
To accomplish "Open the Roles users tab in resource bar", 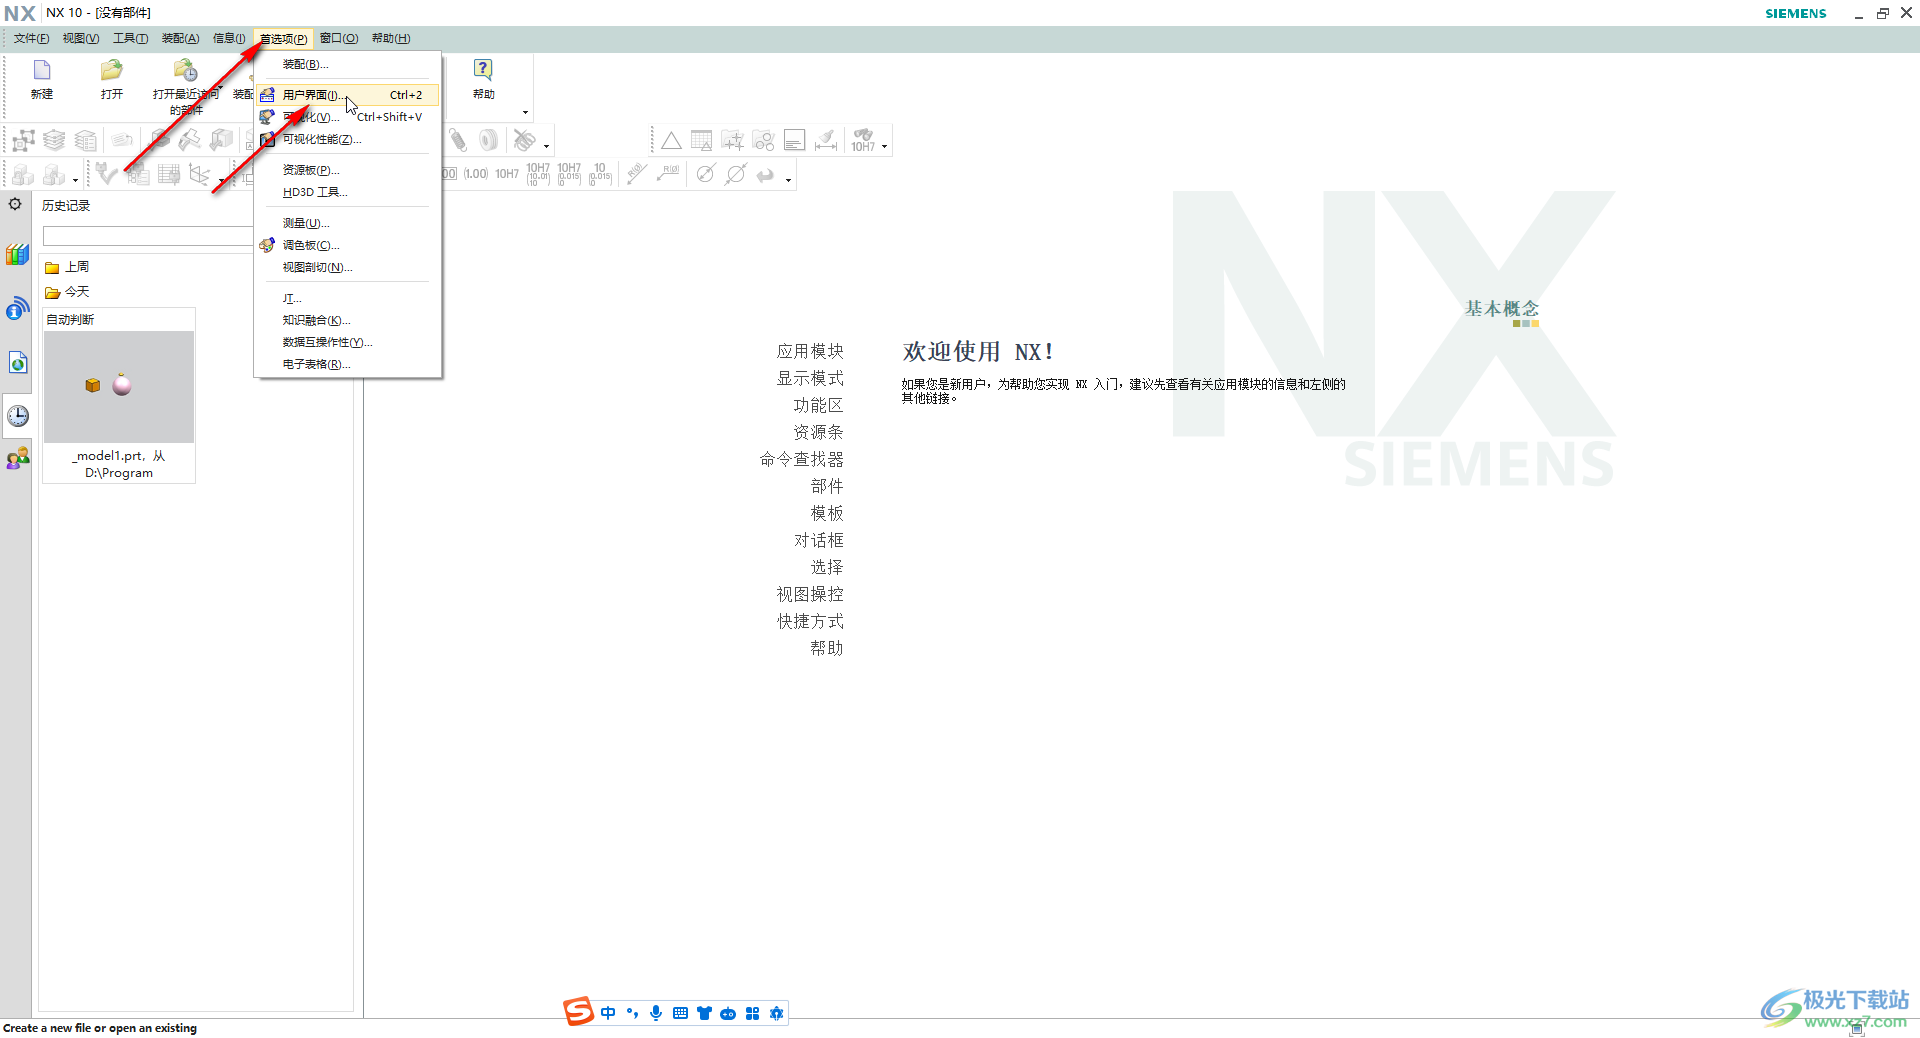I will click(x=18, y=459).
